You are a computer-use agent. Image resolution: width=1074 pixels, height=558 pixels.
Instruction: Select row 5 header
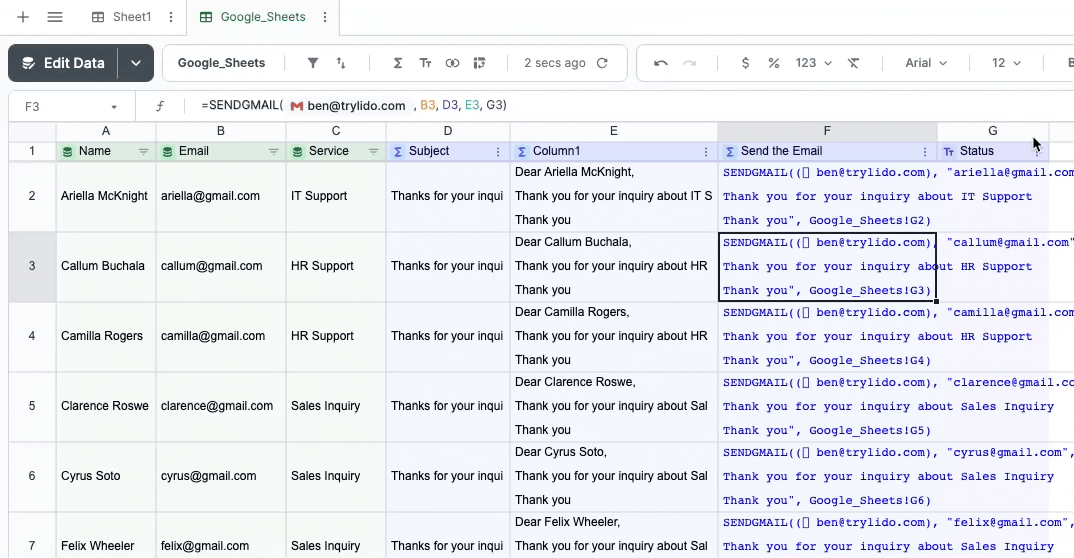(32, 406)
